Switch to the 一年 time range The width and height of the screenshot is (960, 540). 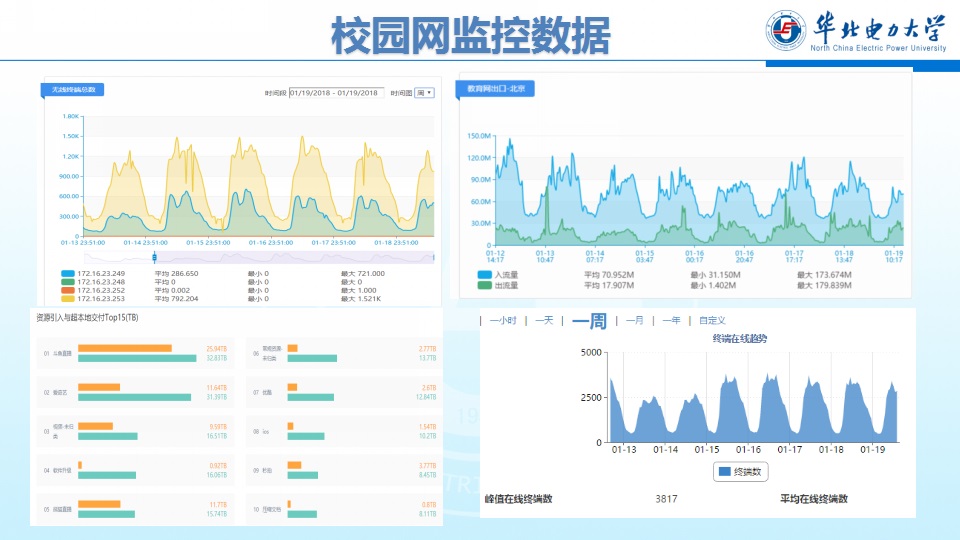pyautogui.click(x=671, y=321)
